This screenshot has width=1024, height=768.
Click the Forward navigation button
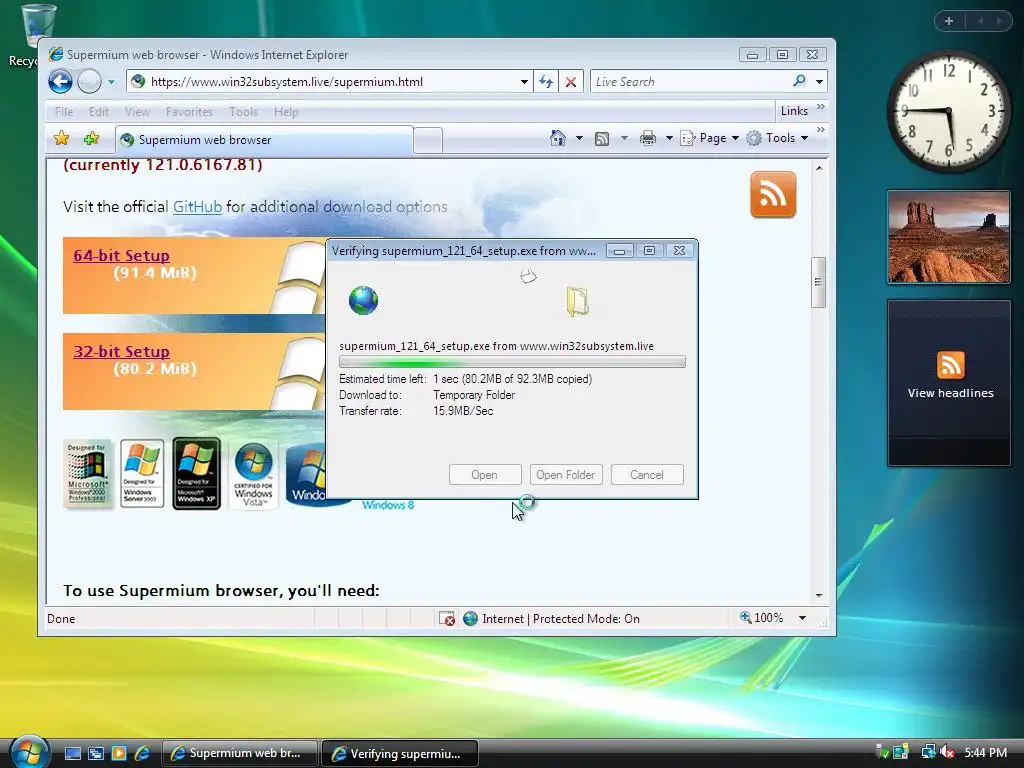coord(89,82)
